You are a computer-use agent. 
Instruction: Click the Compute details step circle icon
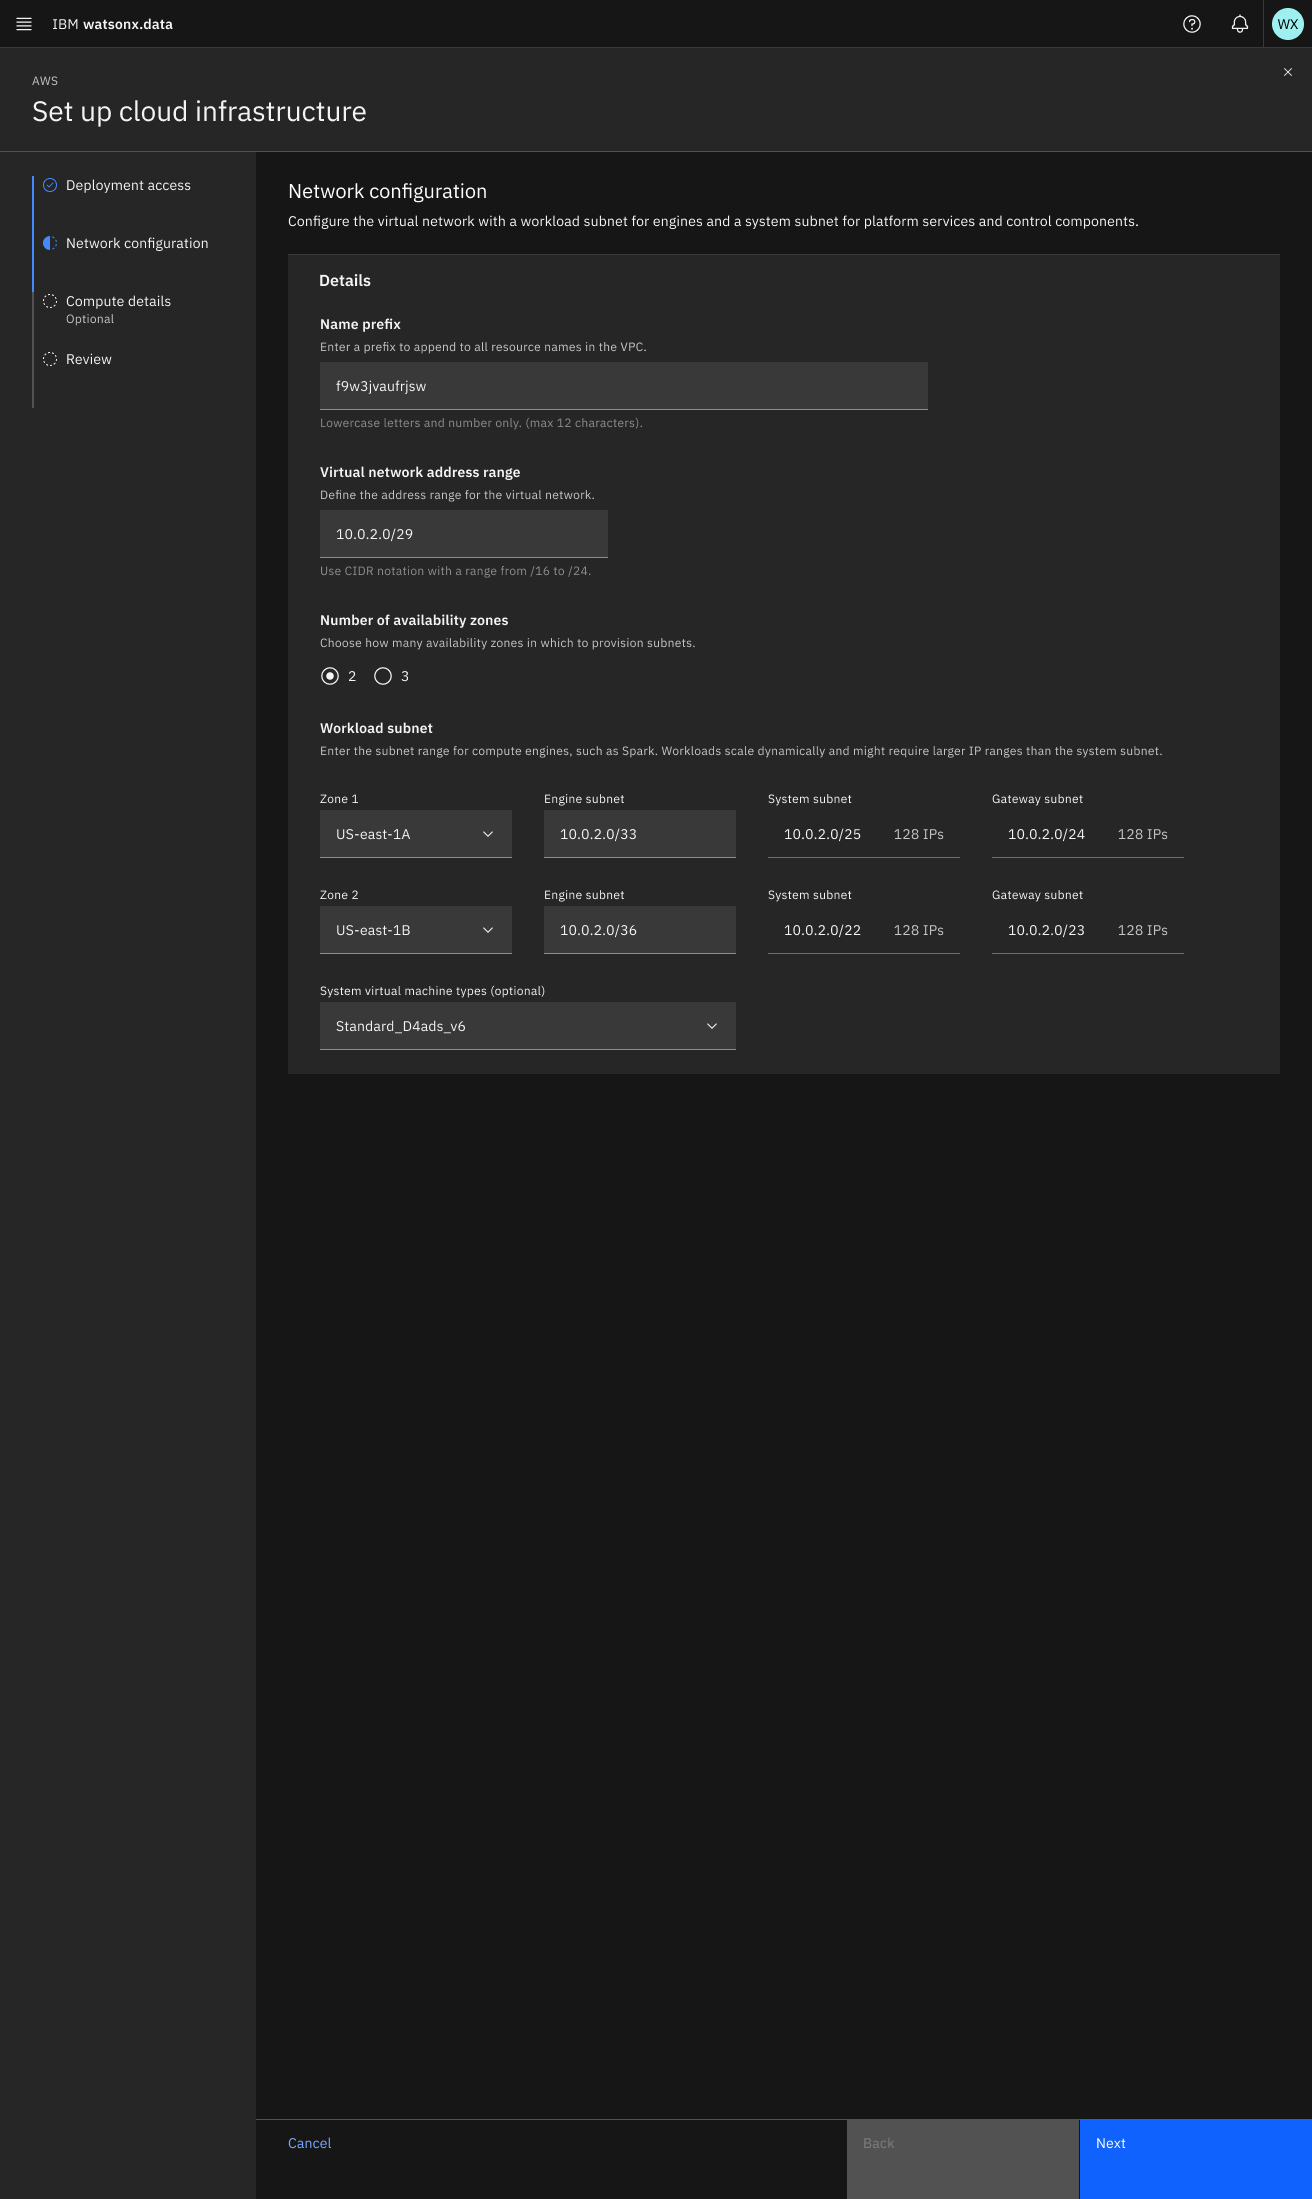click(50, 301)
